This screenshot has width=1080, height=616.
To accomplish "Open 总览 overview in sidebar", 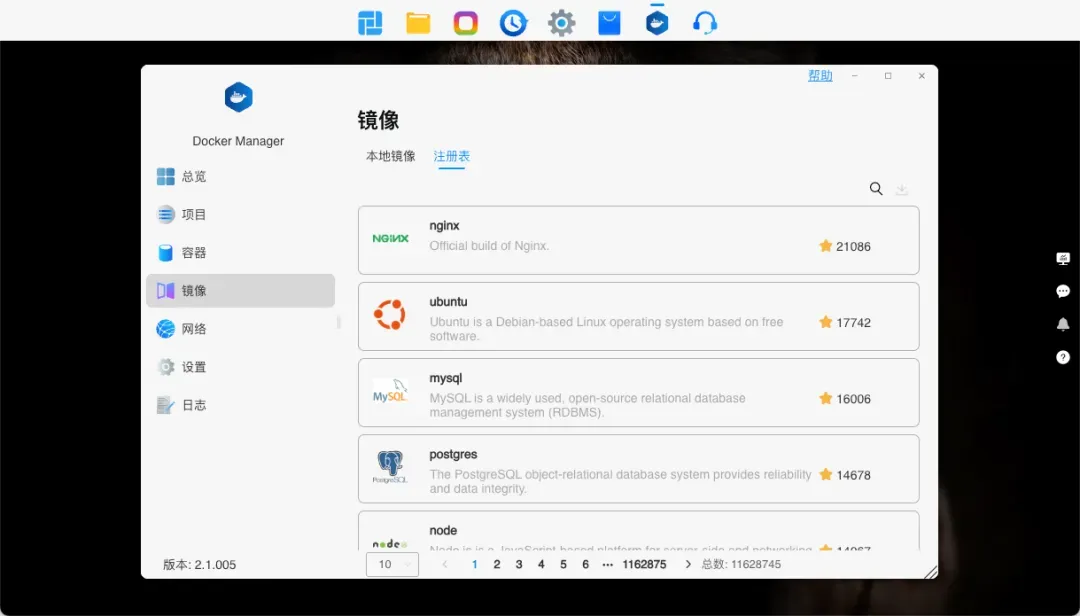I will (x=193, y=177).
